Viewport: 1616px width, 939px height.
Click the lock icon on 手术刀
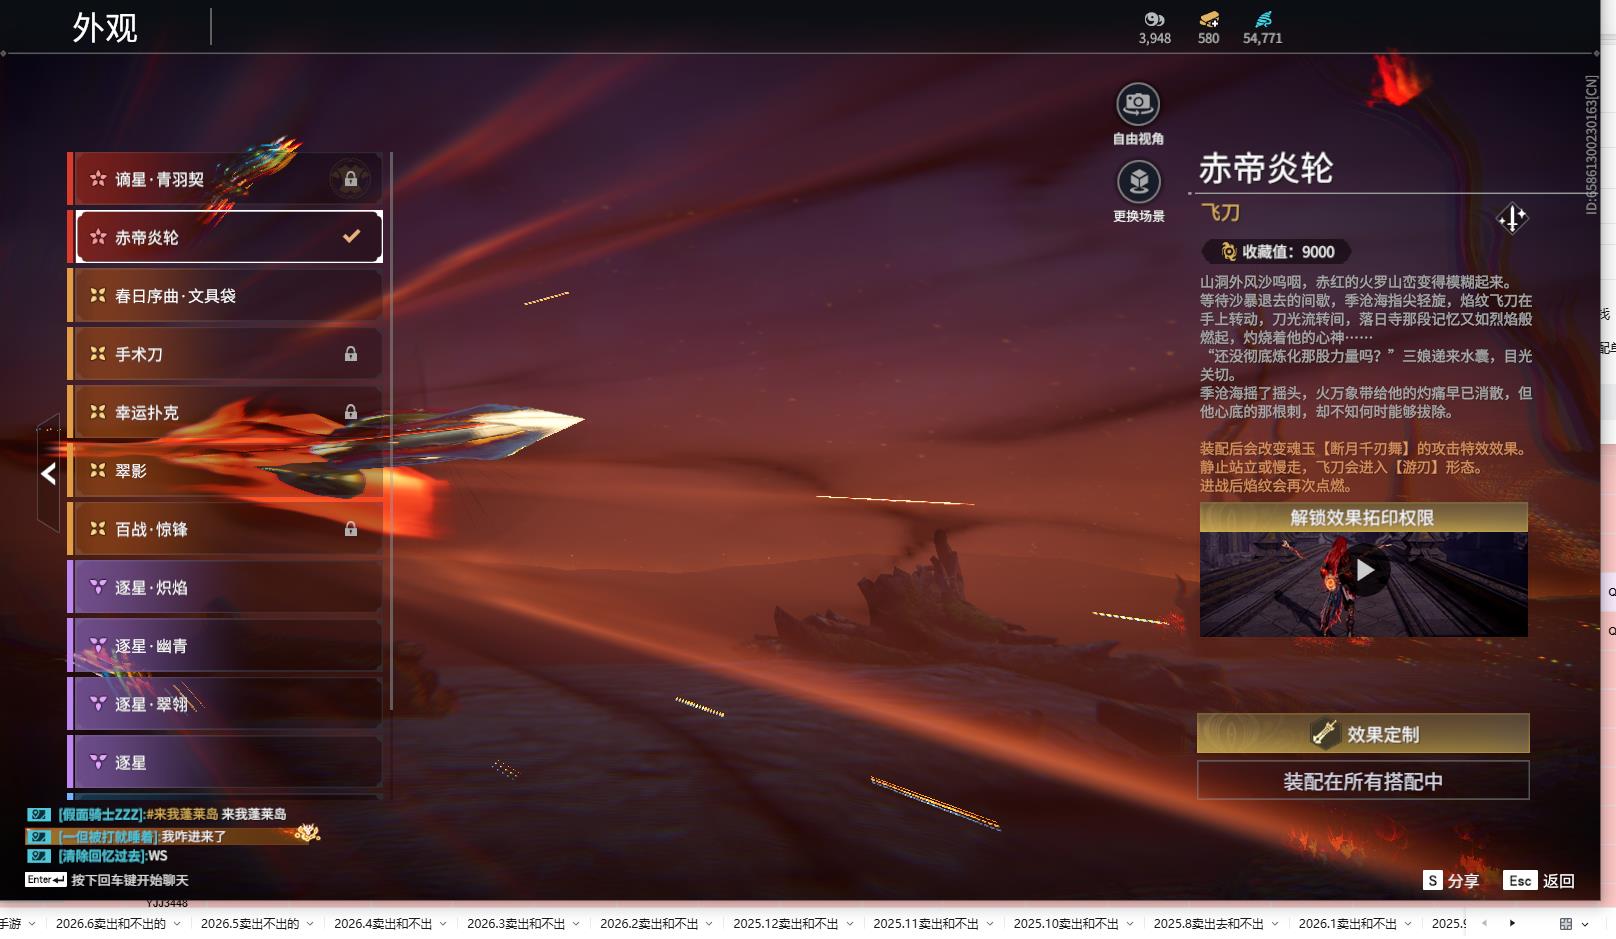[x=351, y=354]
